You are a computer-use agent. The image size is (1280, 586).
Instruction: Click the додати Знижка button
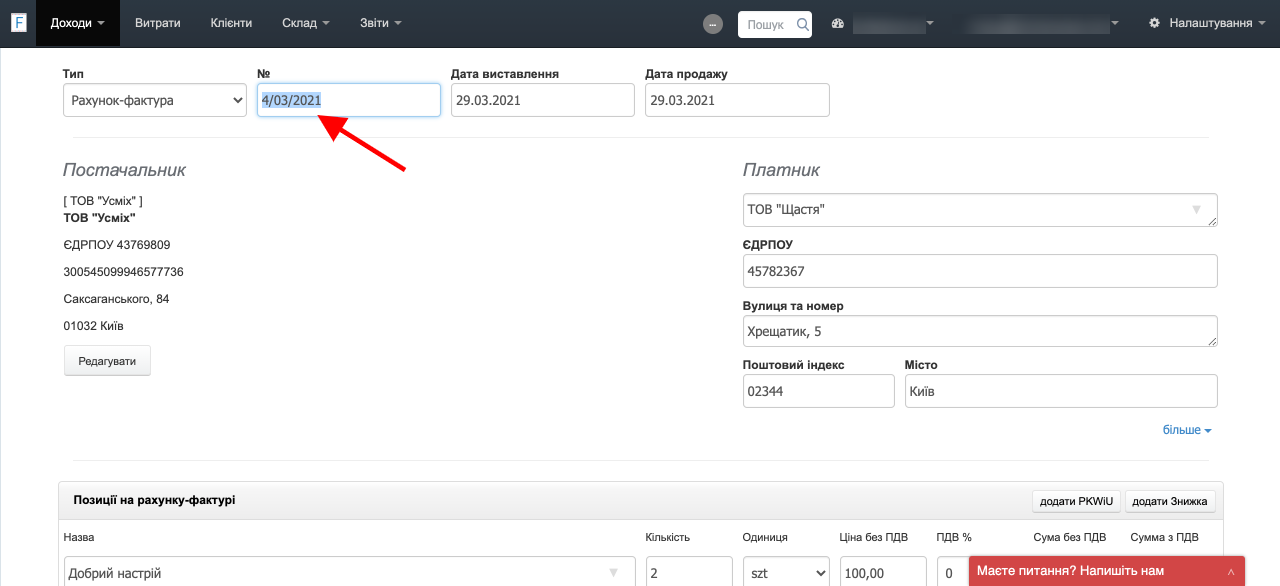coord(1170,501)
